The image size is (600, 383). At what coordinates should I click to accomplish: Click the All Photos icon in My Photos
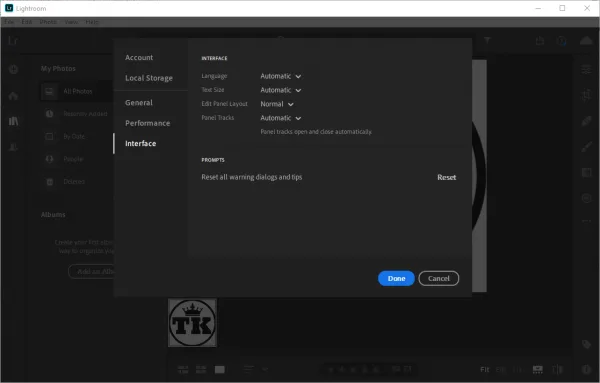pyautogui.click(x=49, y=91)
